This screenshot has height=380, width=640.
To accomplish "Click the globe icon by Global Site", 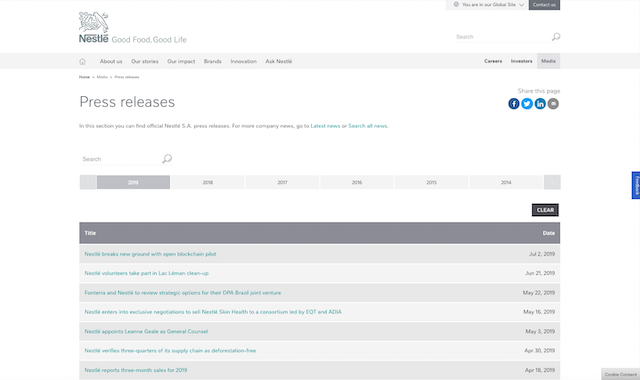I will (456, 4).
